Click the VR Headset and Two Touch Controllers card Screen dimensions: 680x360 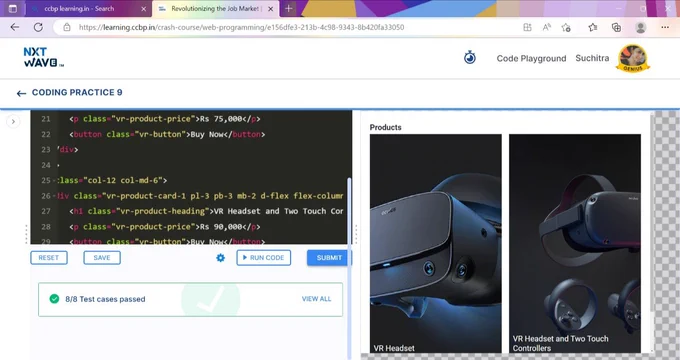click(575, 243)
